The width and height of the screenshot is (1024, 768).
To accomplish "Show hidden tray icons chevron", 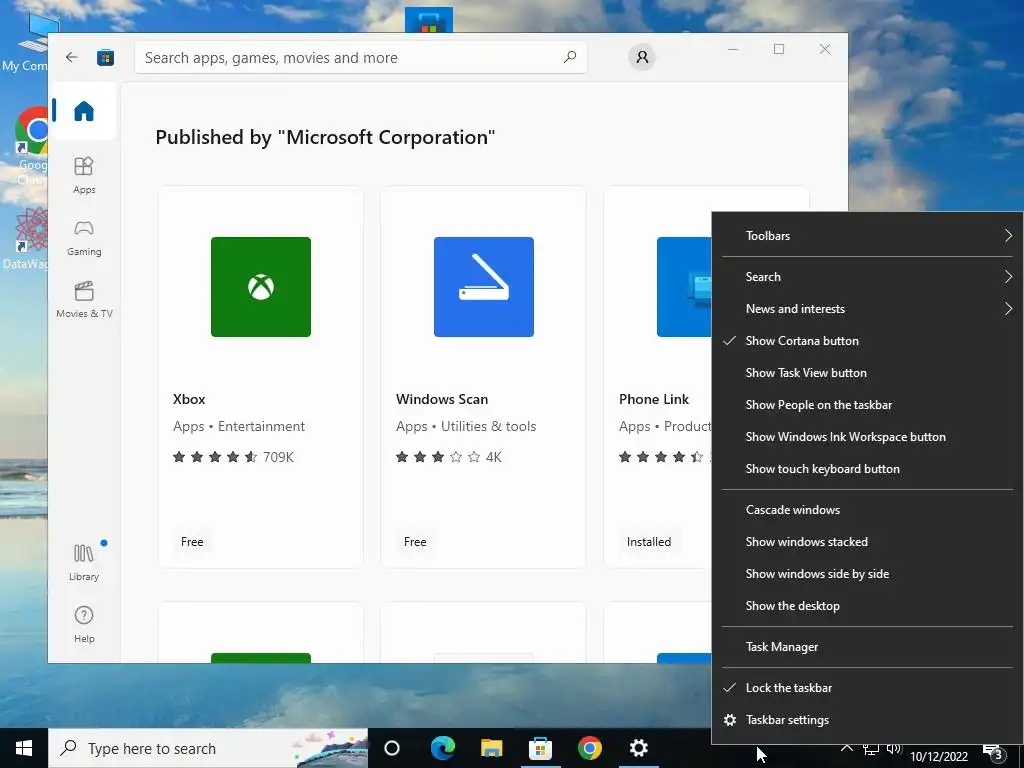I will [846, 748].
